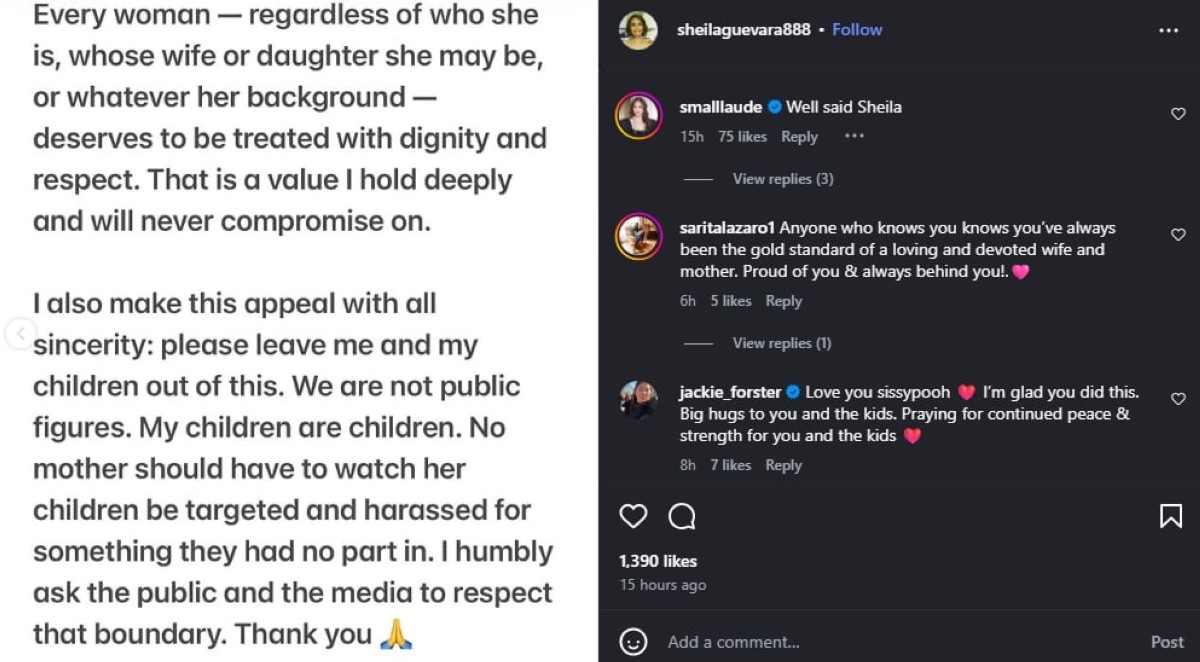This screenshot has height=662, width=1200.
Task: Reply to saritalazaro1's comment
Action: coord(784,301)
